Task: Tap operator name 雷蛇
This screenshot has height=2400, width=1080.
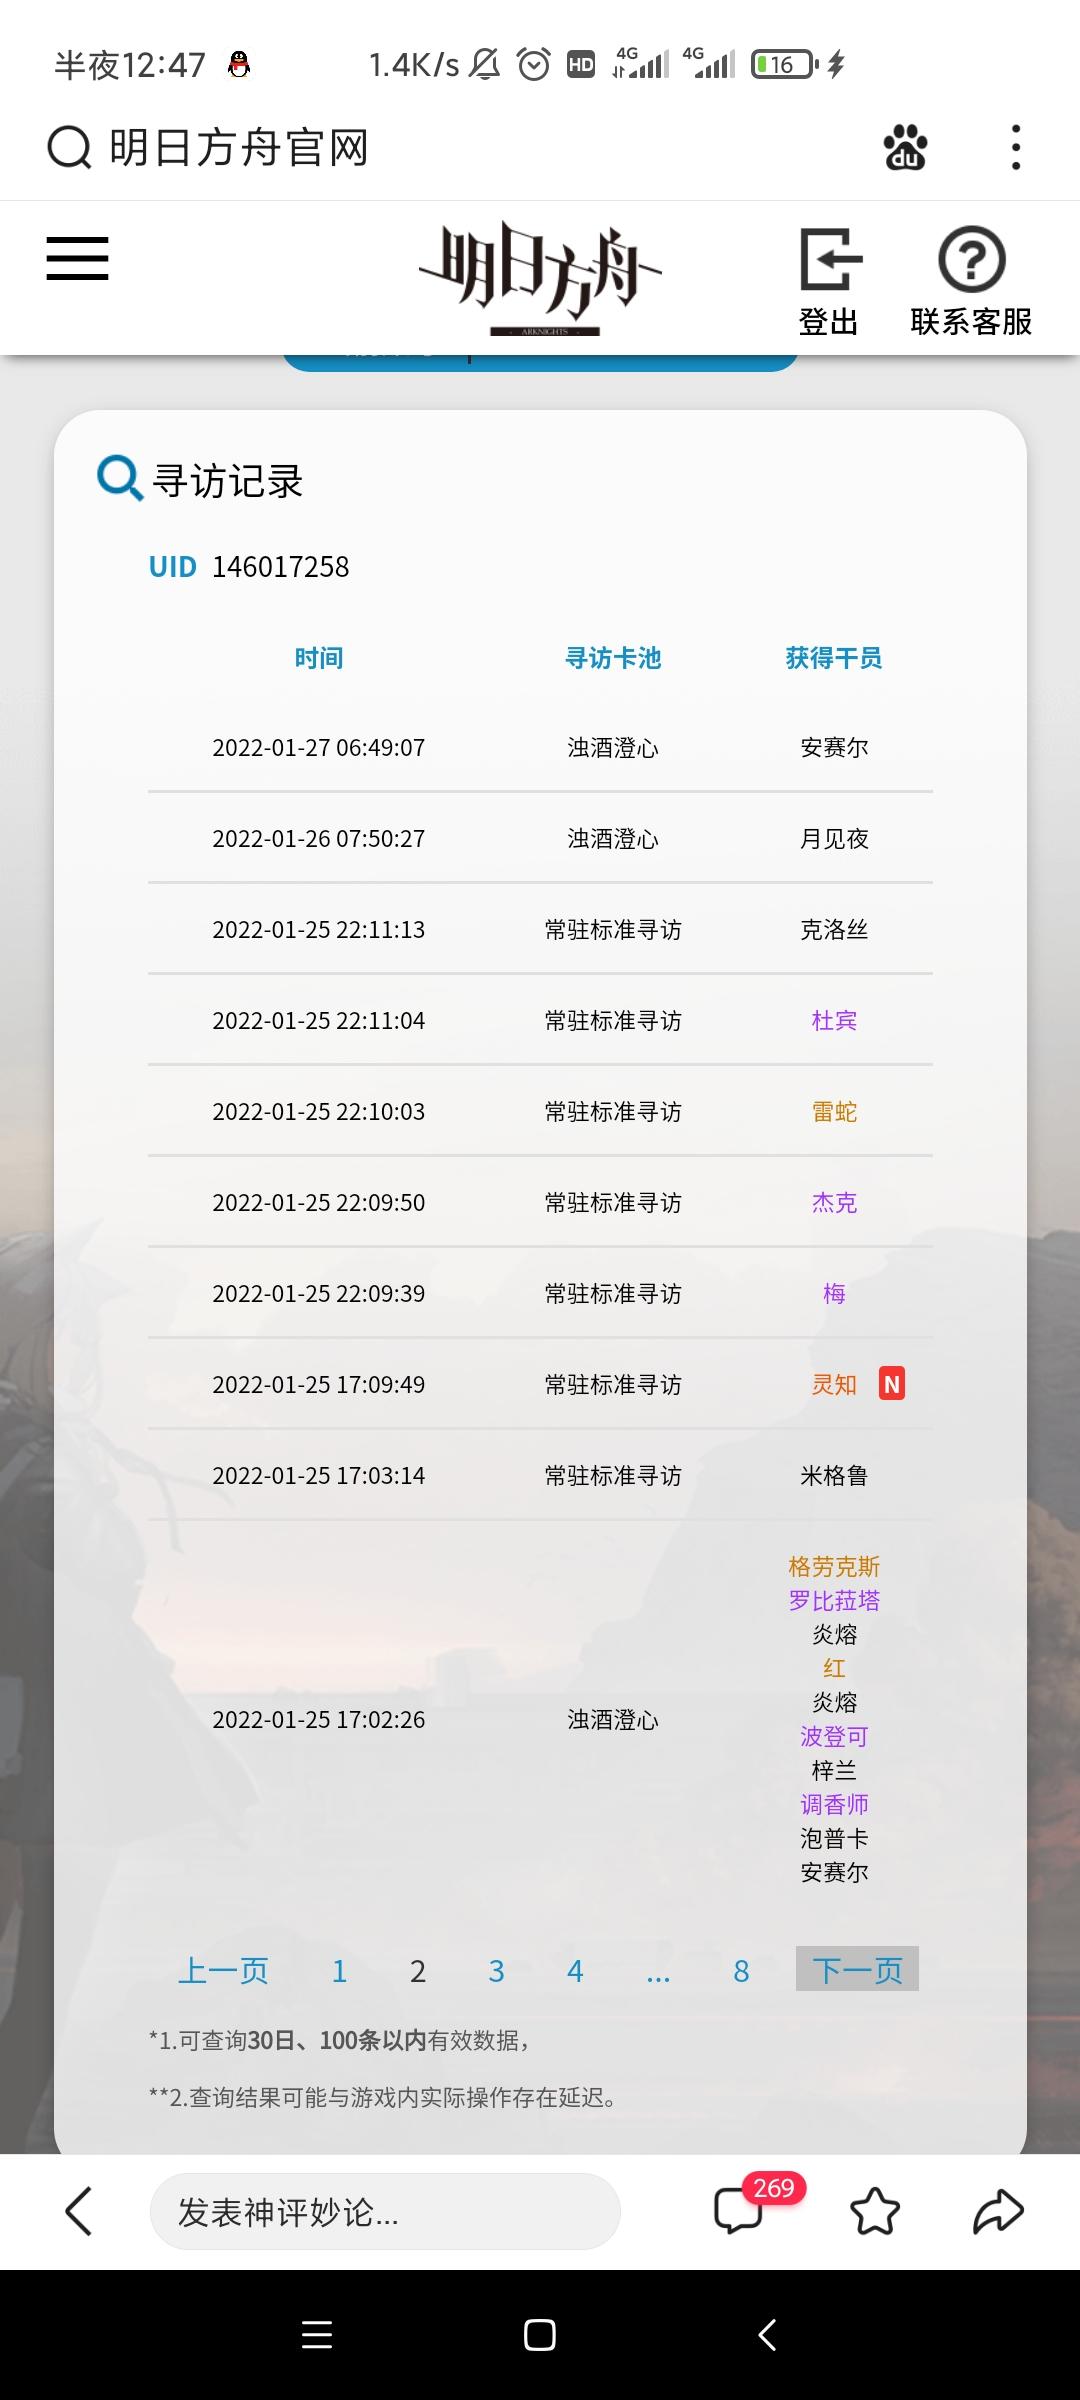Action: point(834,1112)
